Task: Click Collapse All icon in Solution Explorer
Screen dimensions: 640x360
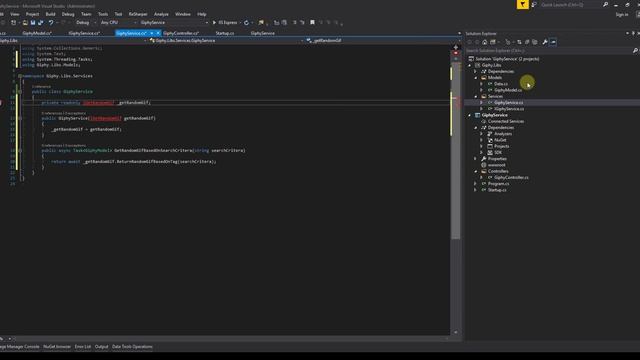Action: pos(527,42)
